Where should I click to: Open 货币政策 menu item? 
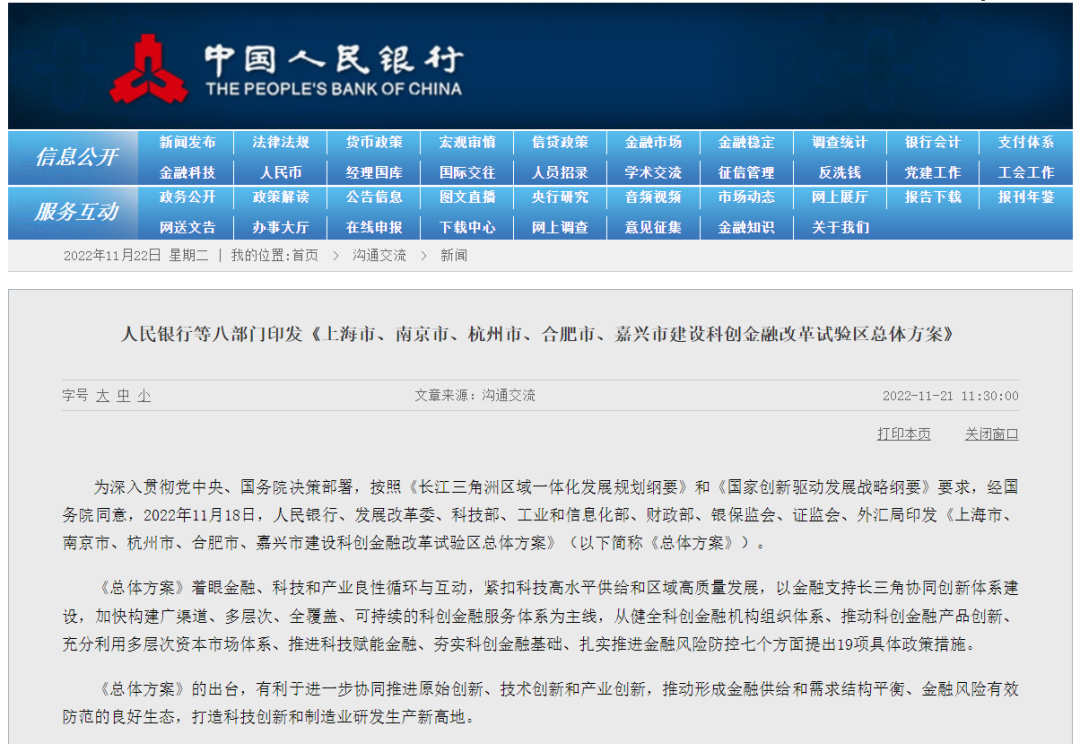tap(374, 143)
